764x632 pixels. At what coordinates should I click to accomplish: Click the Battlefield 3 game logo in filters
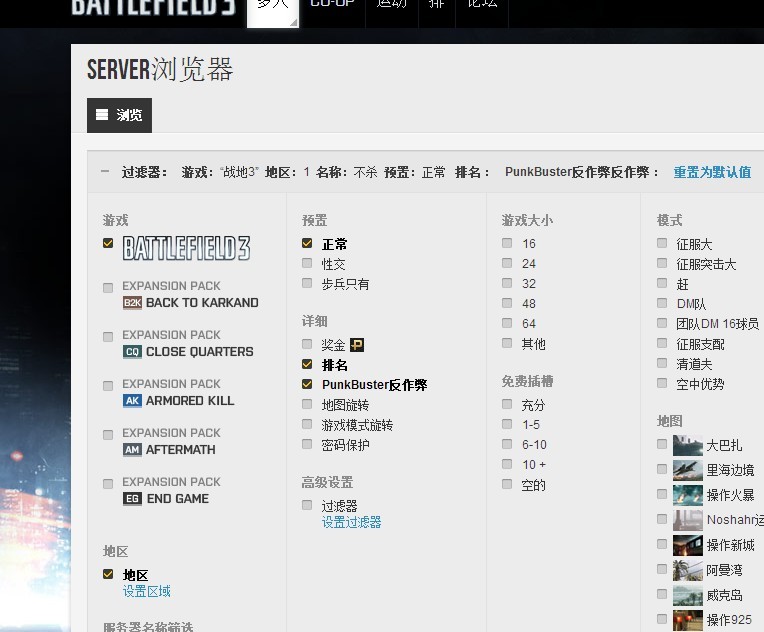coord(186,248)
